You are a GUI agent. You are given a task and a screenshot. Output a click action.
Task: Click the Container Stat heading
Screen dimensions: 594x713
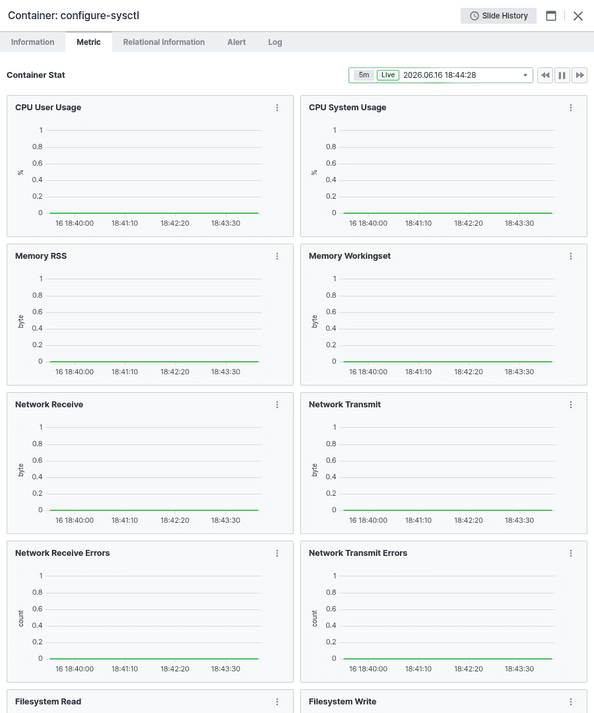tap(36, 75)
